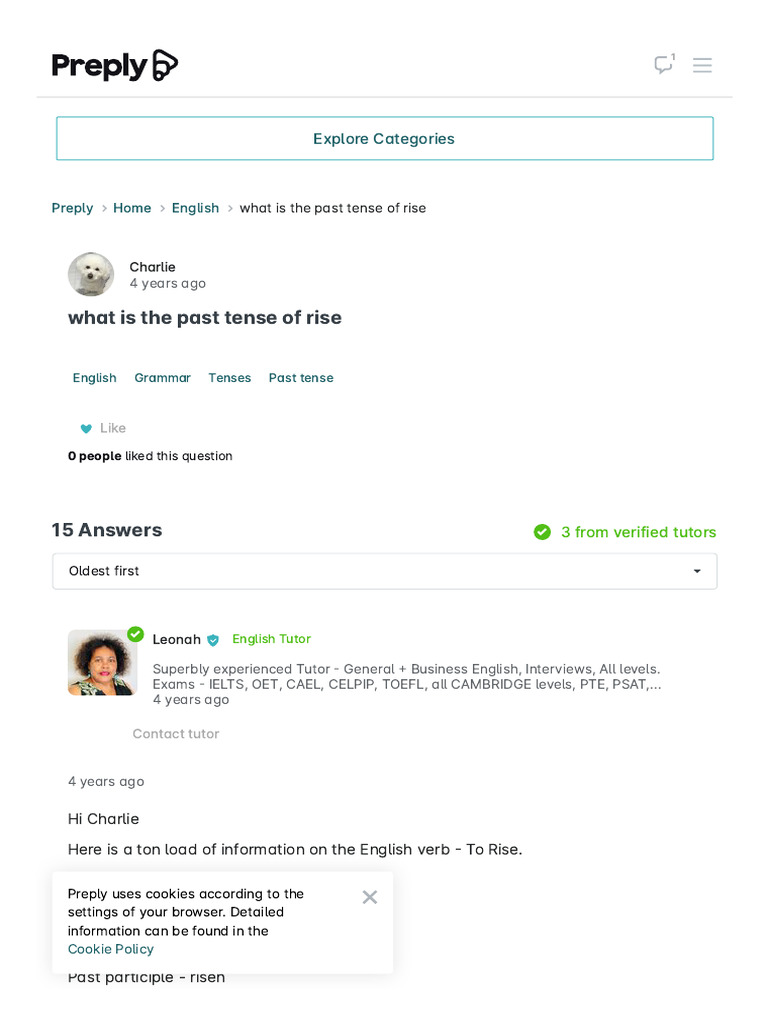Select the Grammar tag
This screenshot has height=1024, width=768.
pyautogui.click(x=162, y=378)
